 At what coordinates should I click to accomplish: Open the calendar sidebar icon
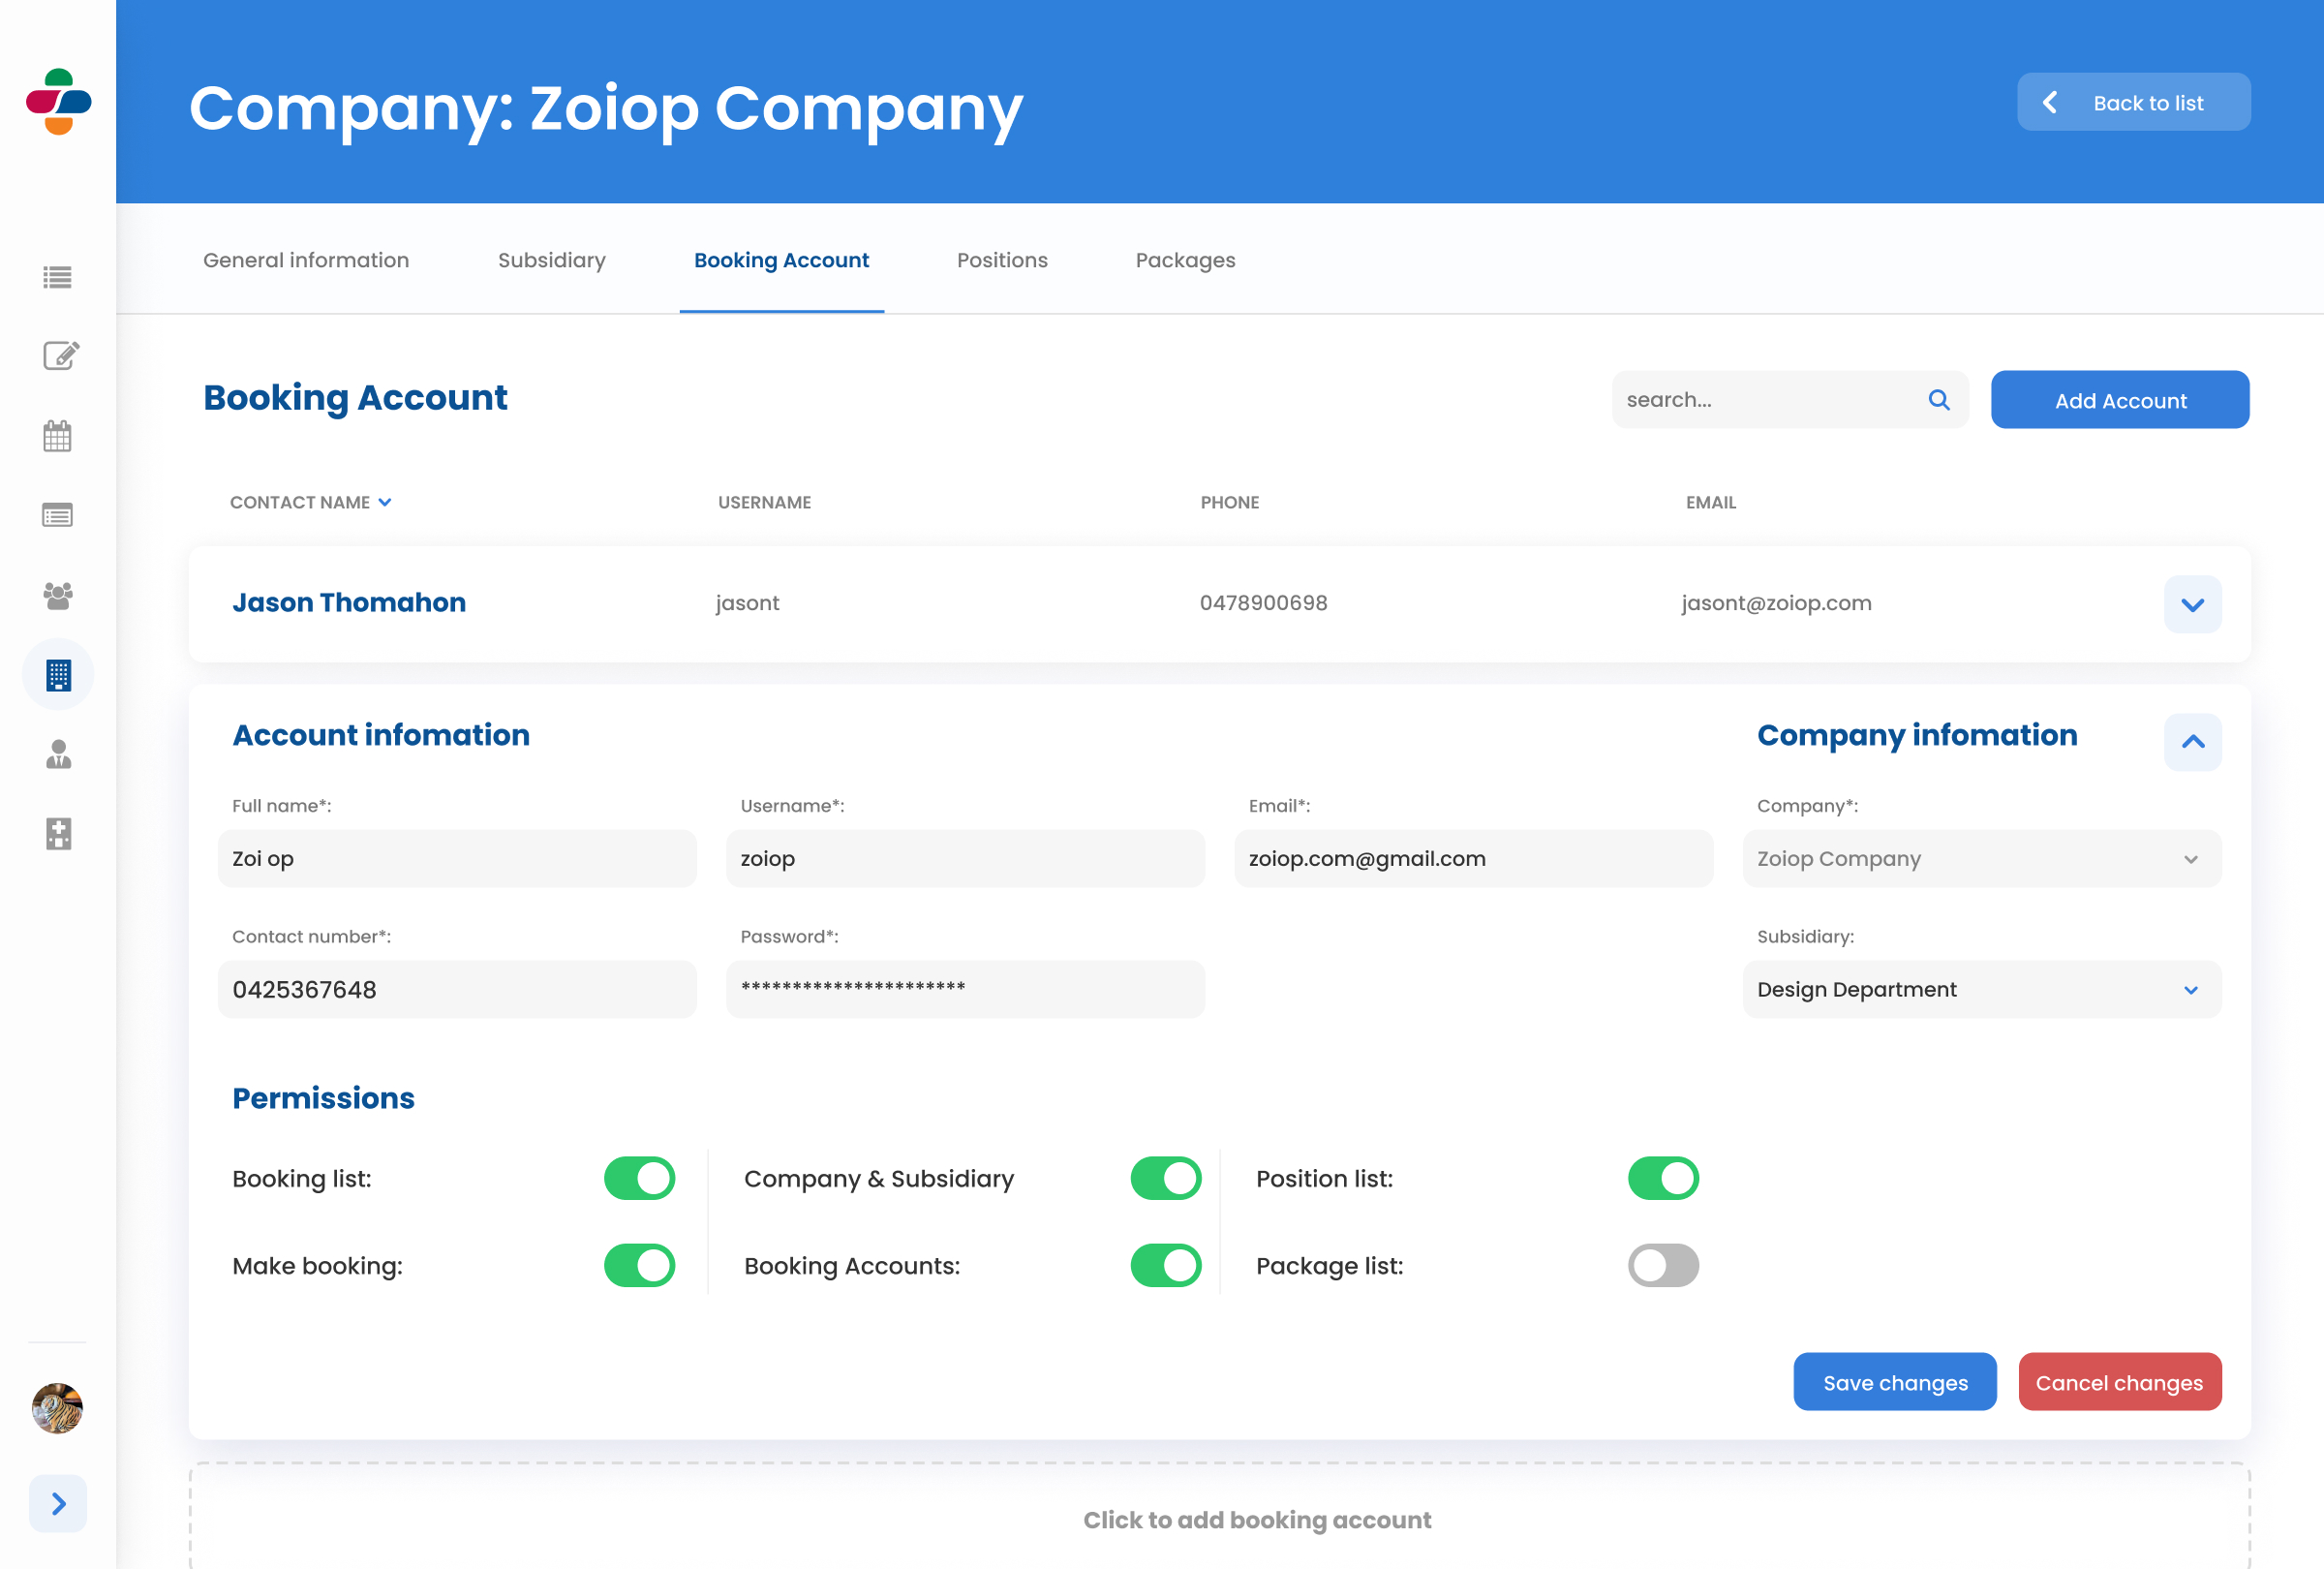pyautogui.click(x=57, y=436)
